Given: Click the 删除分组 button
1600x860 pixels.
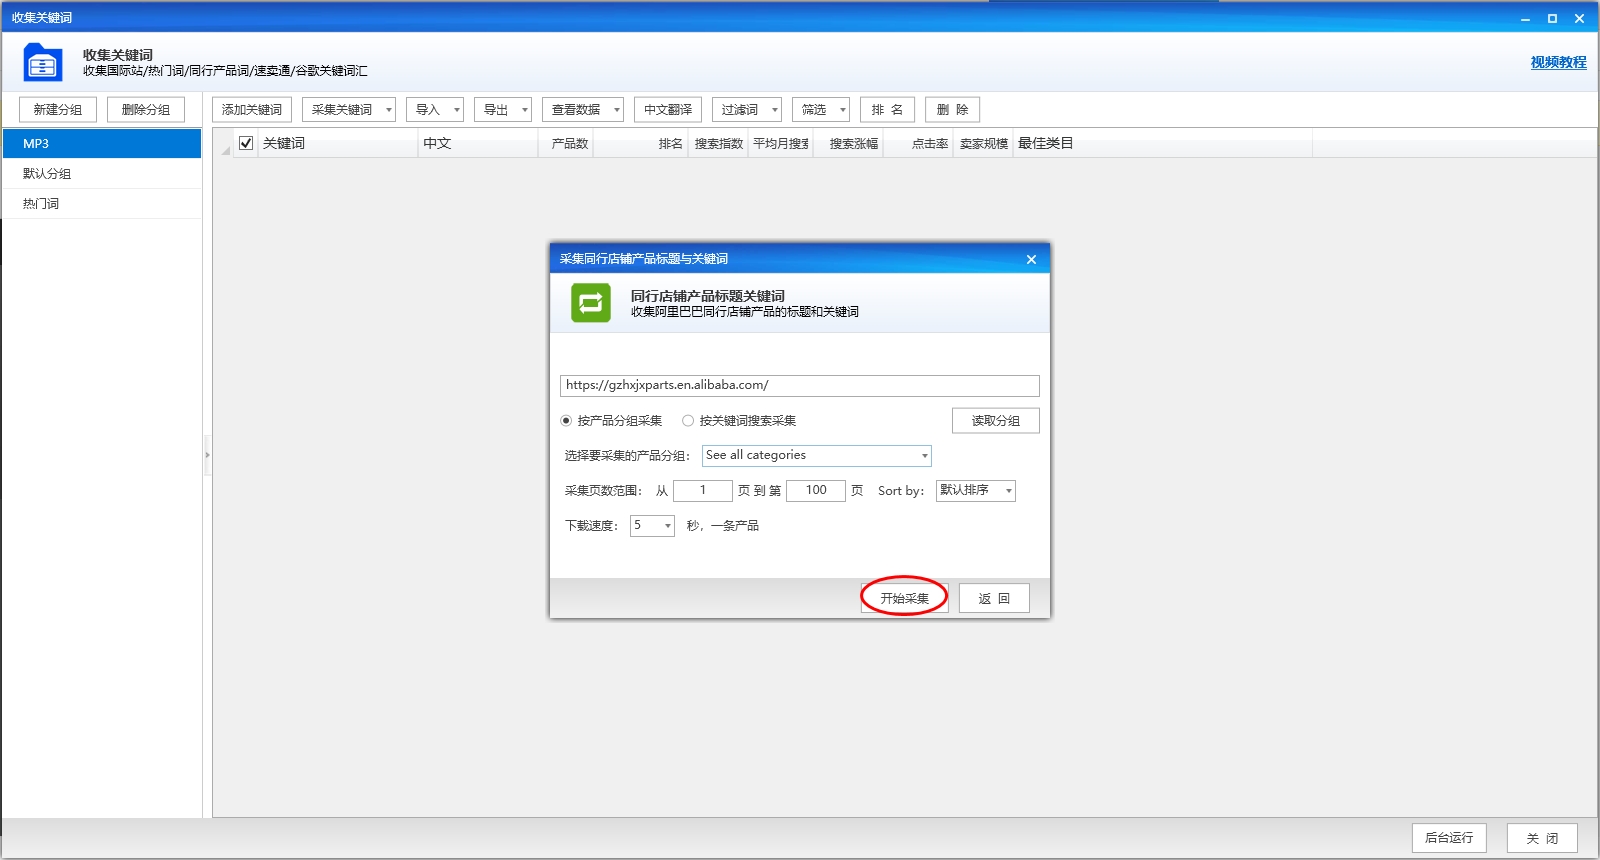Looking at the screenshot, I should click(x=146, y=110).
